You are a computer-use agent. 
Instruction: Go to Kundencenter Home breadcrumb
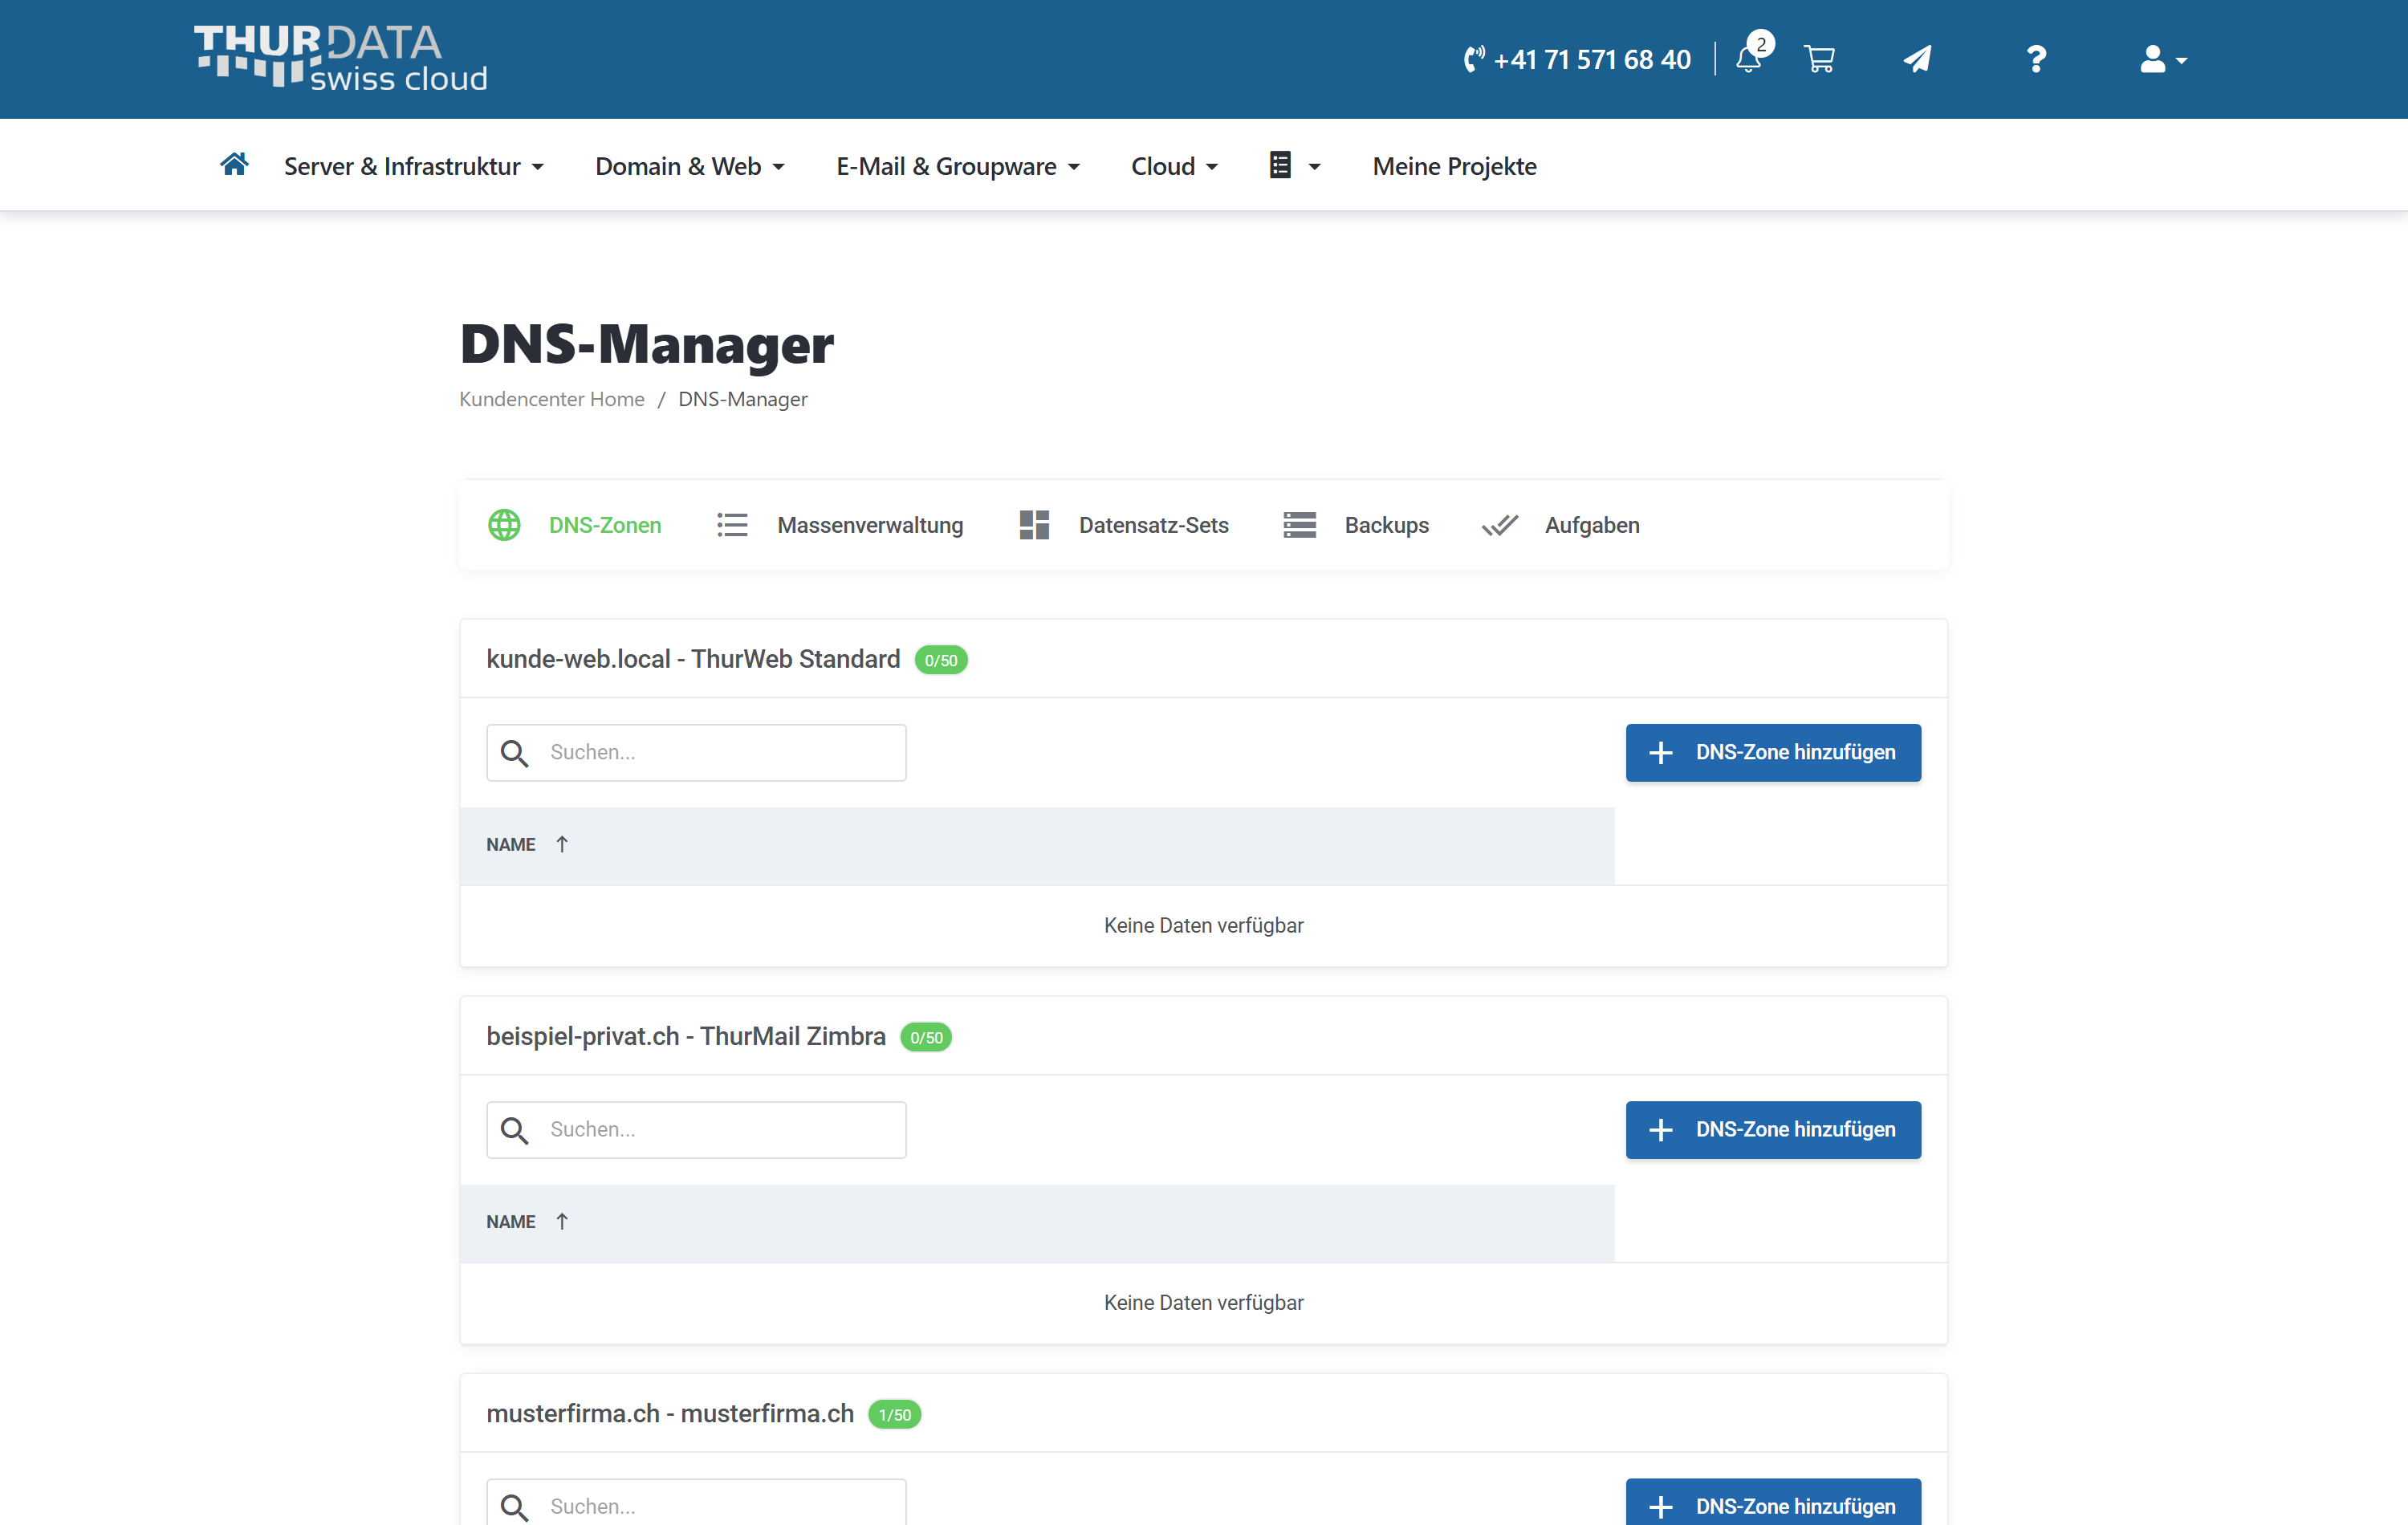[x=552, y=399]
